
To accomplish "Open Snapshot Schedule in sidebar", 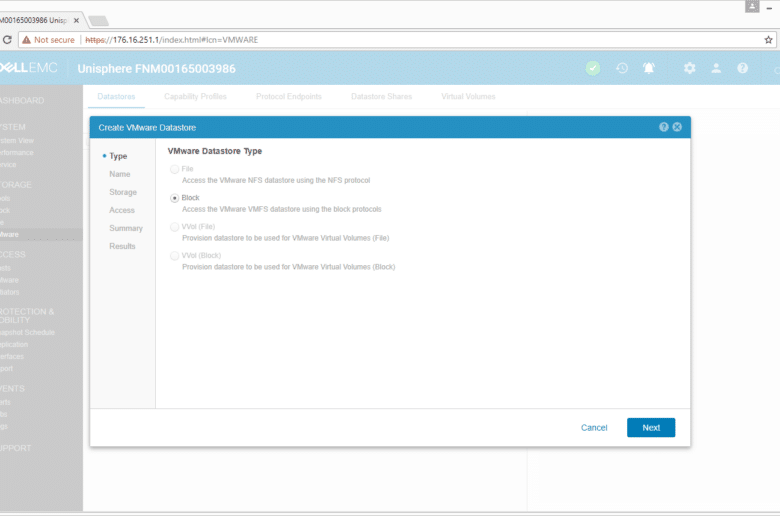I will (27, 332).
